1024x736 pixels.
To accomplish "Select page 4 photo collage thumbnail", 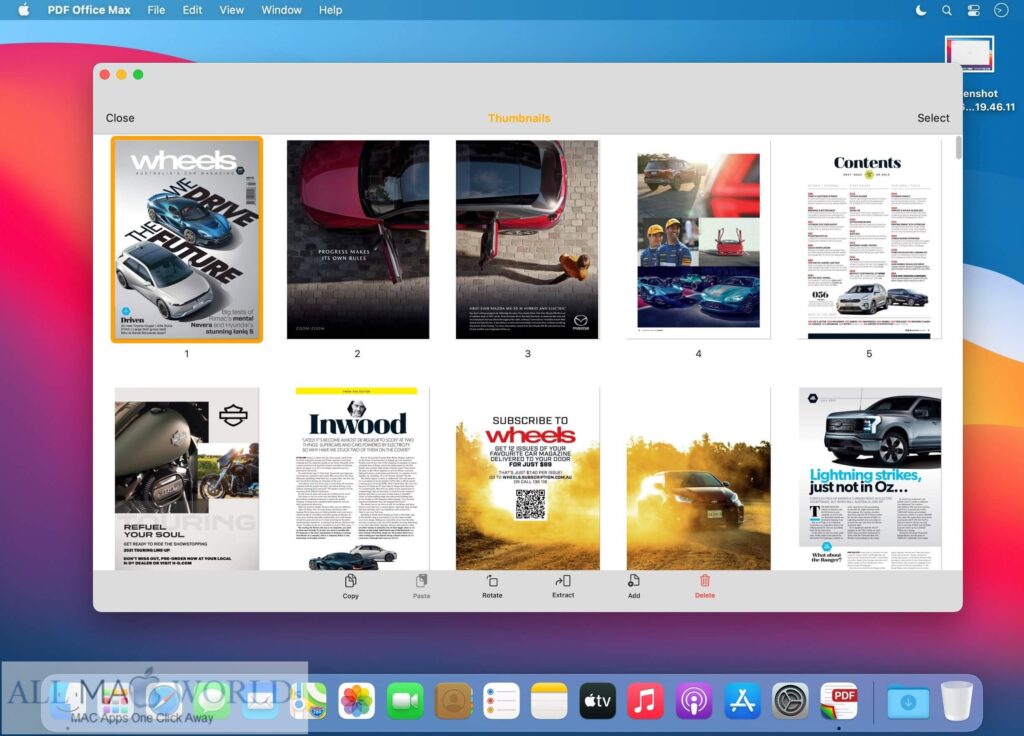I will (x=698, y=240).
